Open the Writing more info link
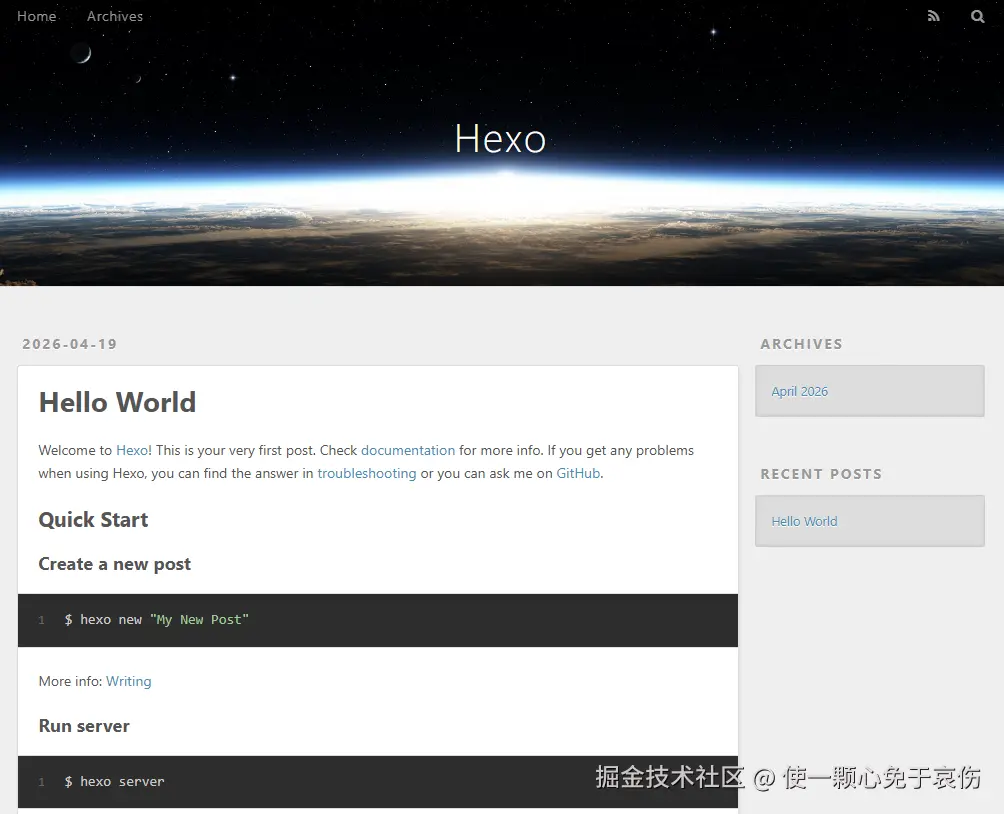This screenshot has width=1004, height=814. (129, 681)
